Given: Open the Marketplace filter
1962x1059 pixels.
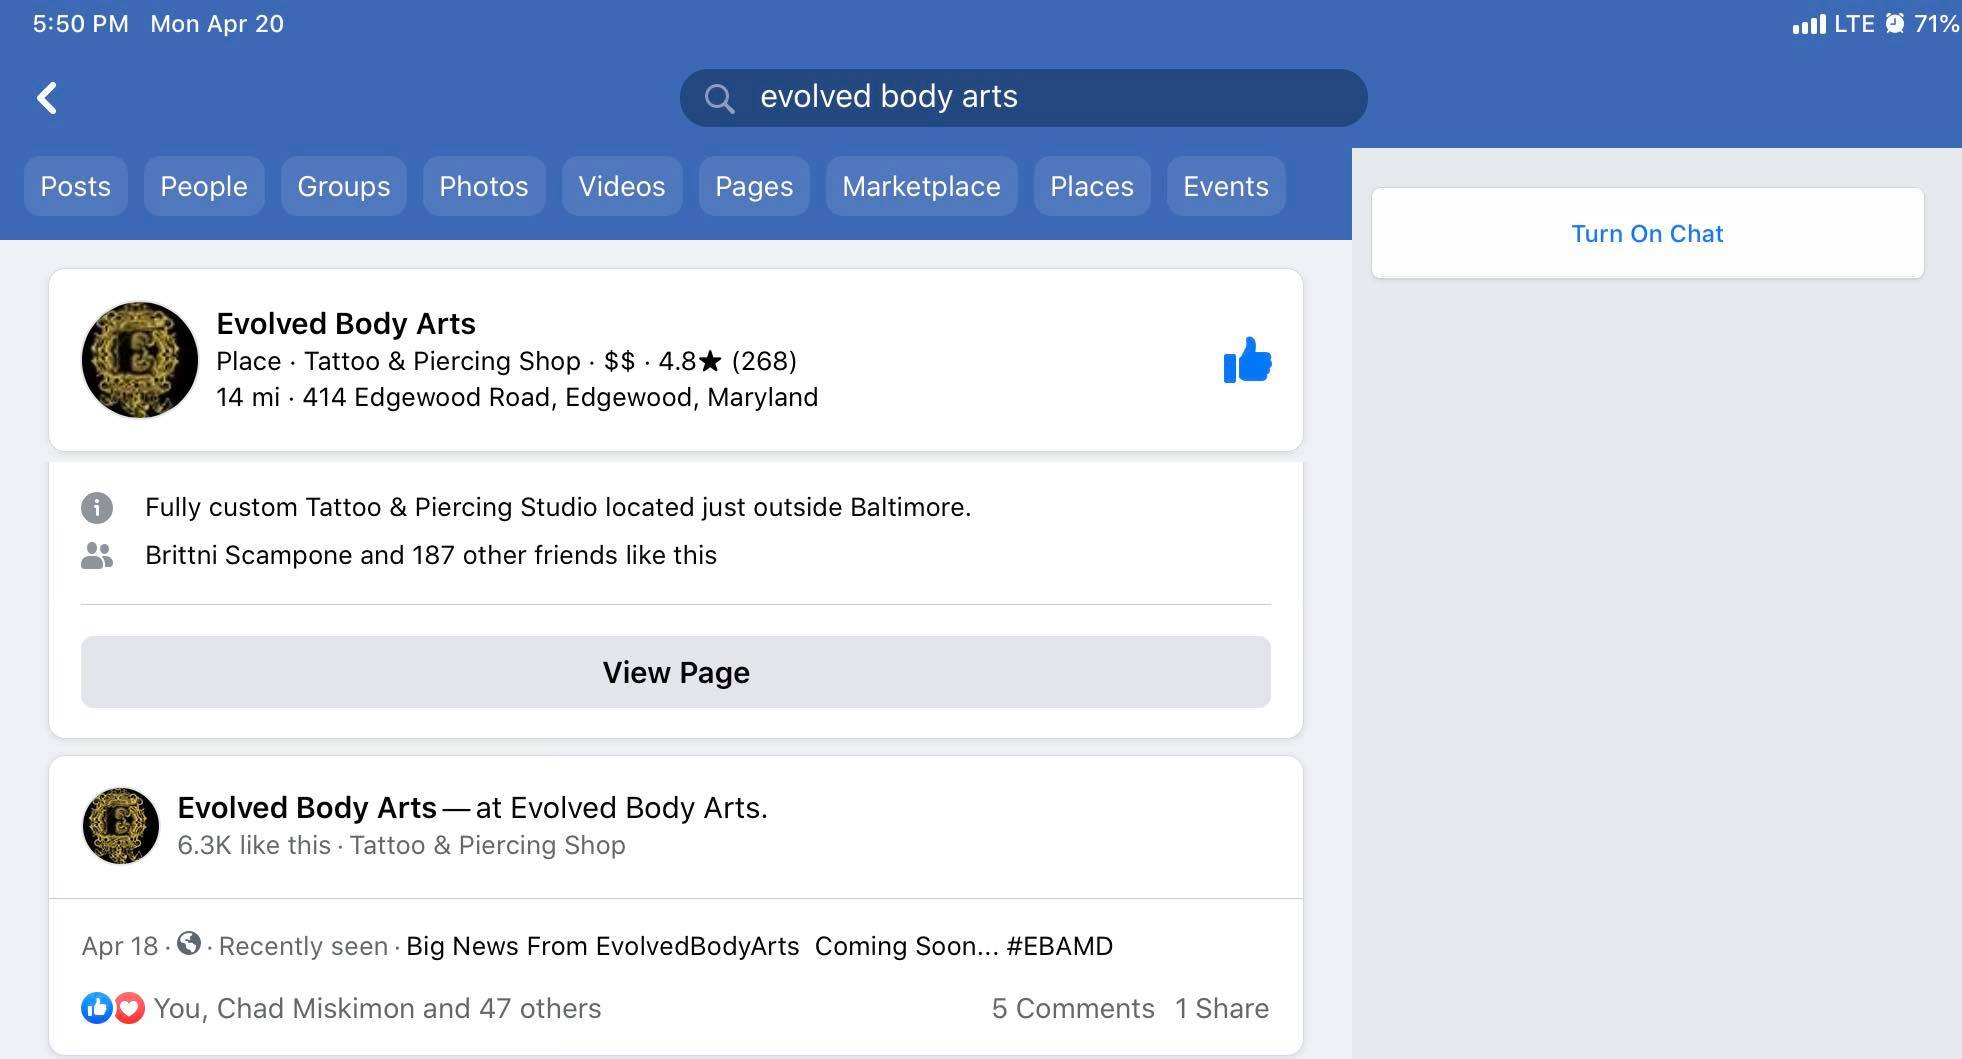Looking at the screenshot, I should pos(921,186).
